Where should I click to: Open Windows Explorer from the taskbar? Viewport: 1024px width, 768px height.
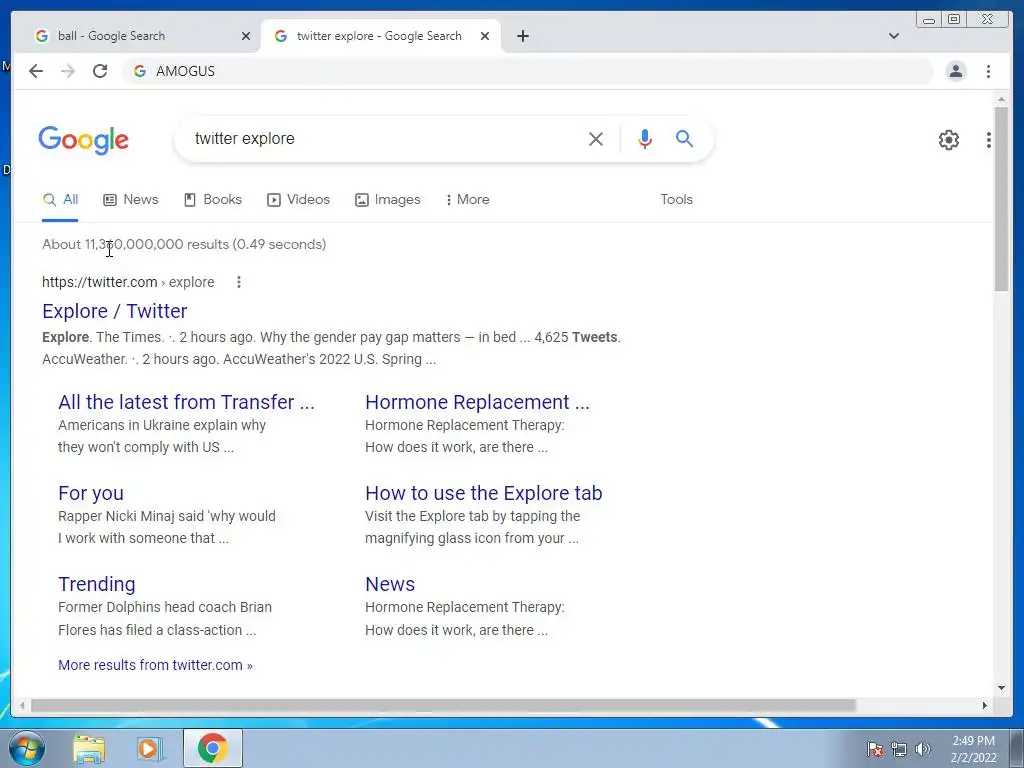[89, 748]
